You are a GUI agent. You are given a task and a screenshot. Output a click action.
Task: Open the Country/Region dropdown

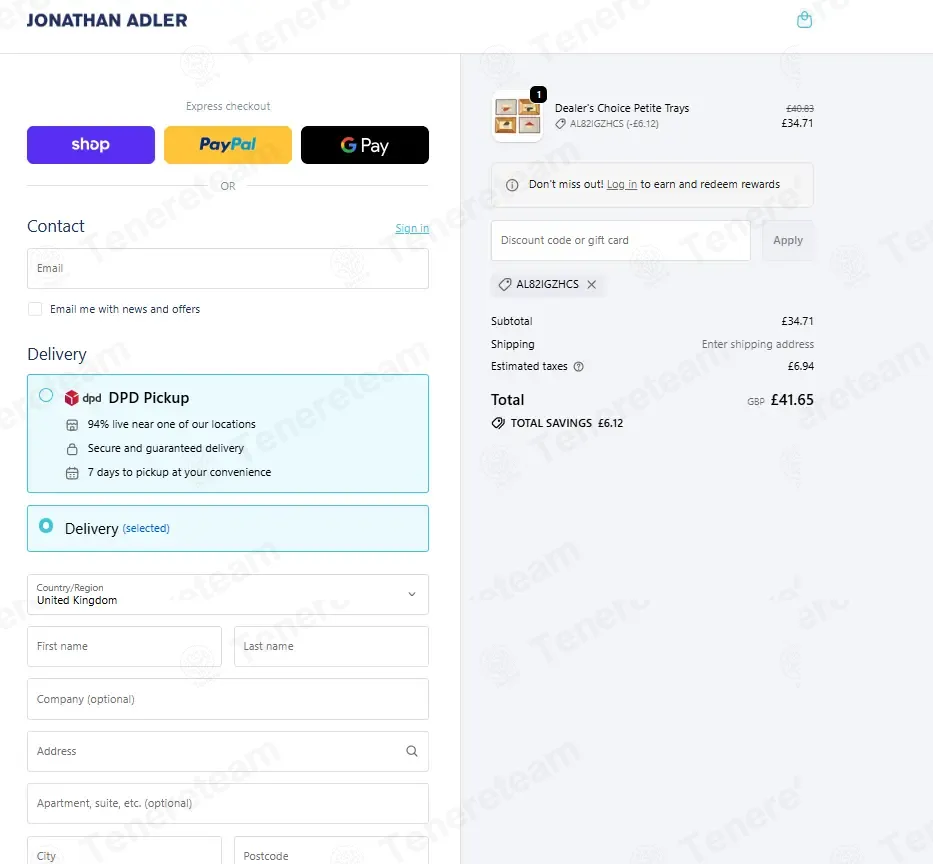(228, 594)
